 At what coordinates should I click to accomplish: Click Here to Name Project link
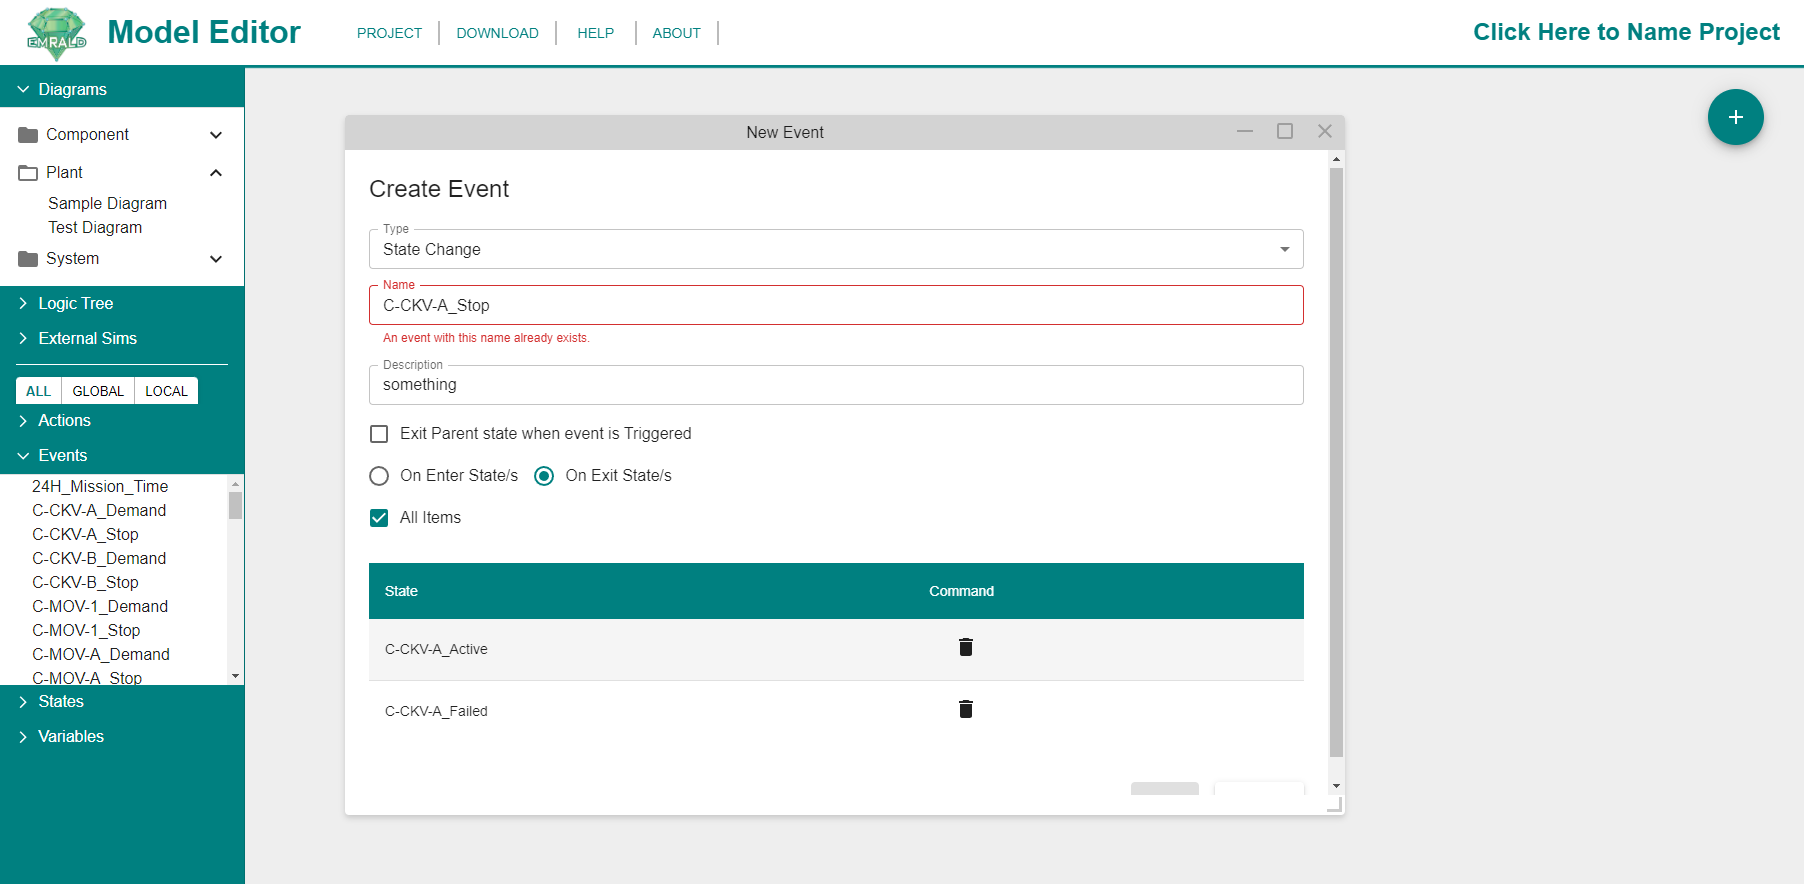click(1626, 32)
